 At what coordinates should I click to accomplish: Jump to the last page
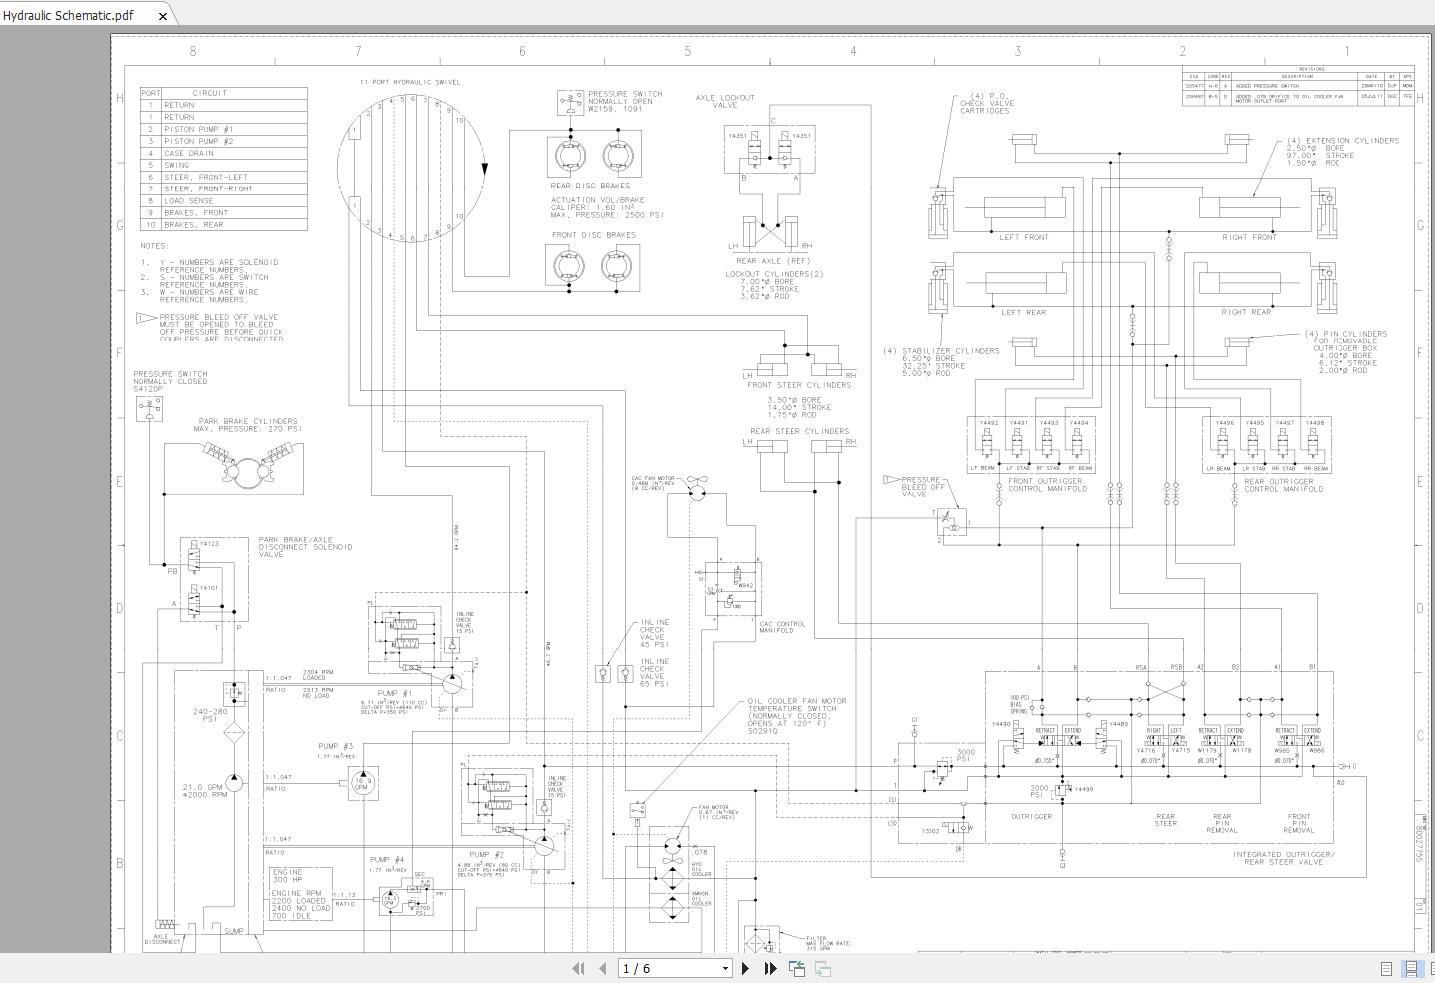click(770, 968)
